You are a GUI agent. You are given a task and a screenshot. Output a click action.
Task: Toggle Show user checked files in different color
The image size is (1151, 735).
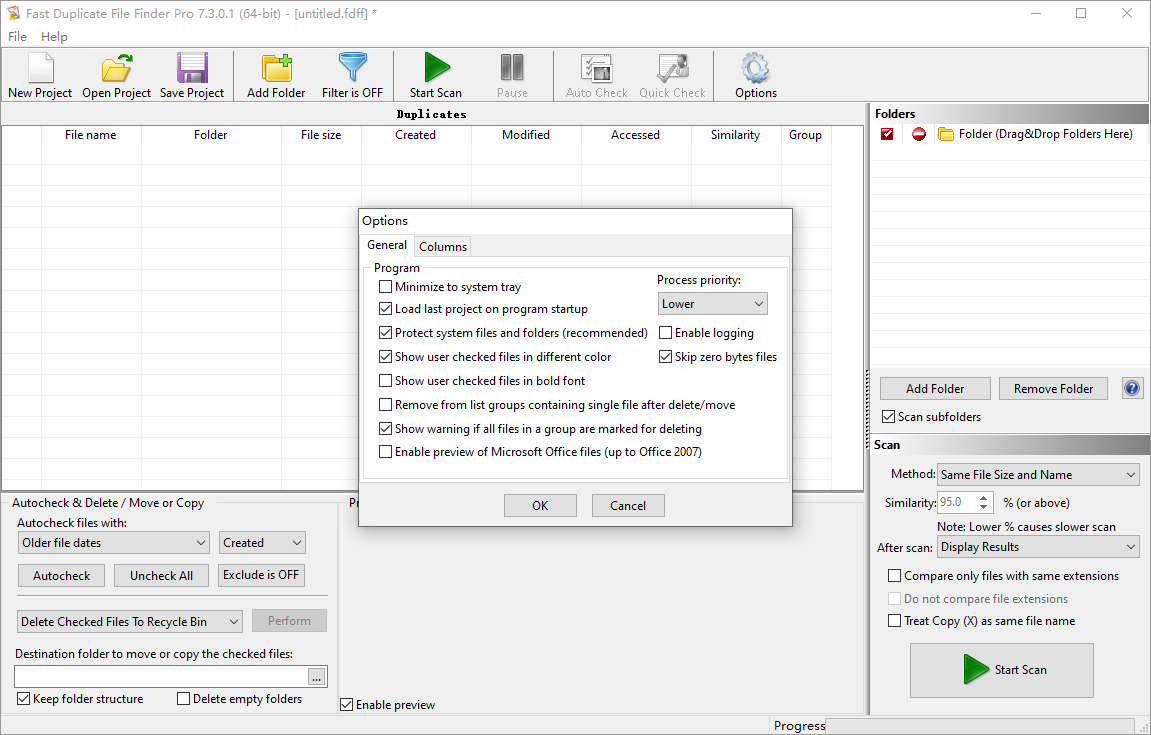coord(385,357)
